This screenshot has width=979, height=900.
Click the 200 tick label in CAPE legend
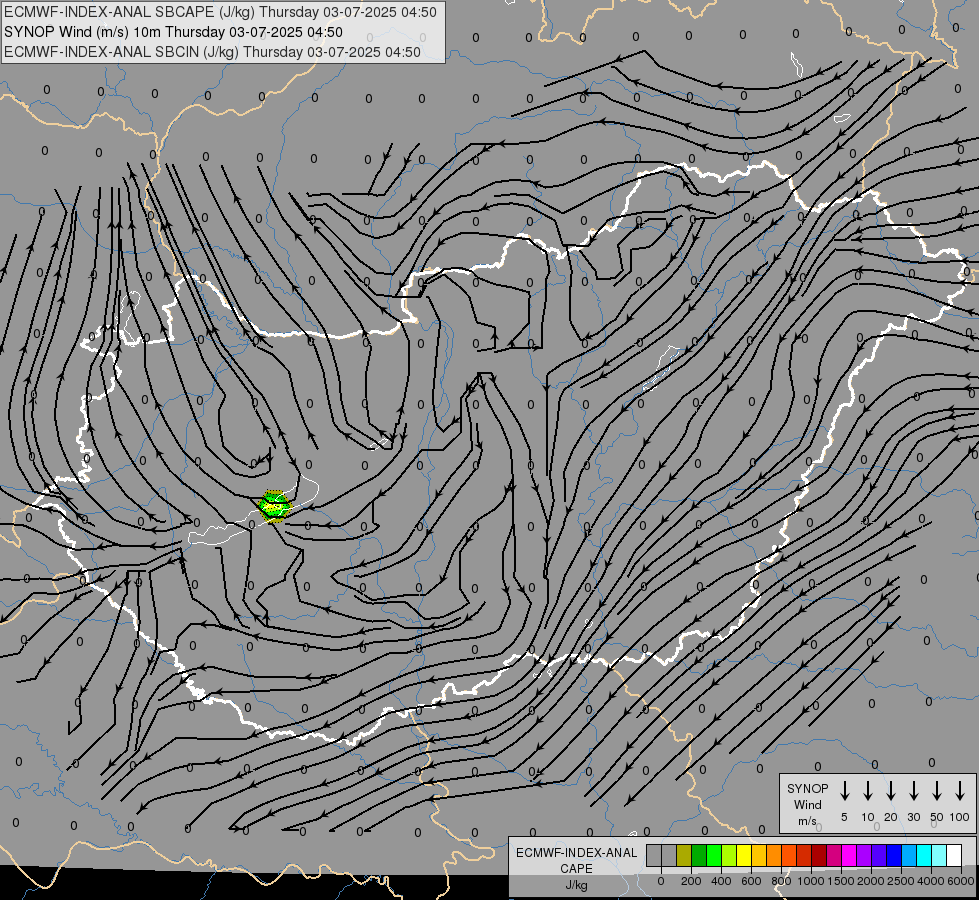(691, 881)
